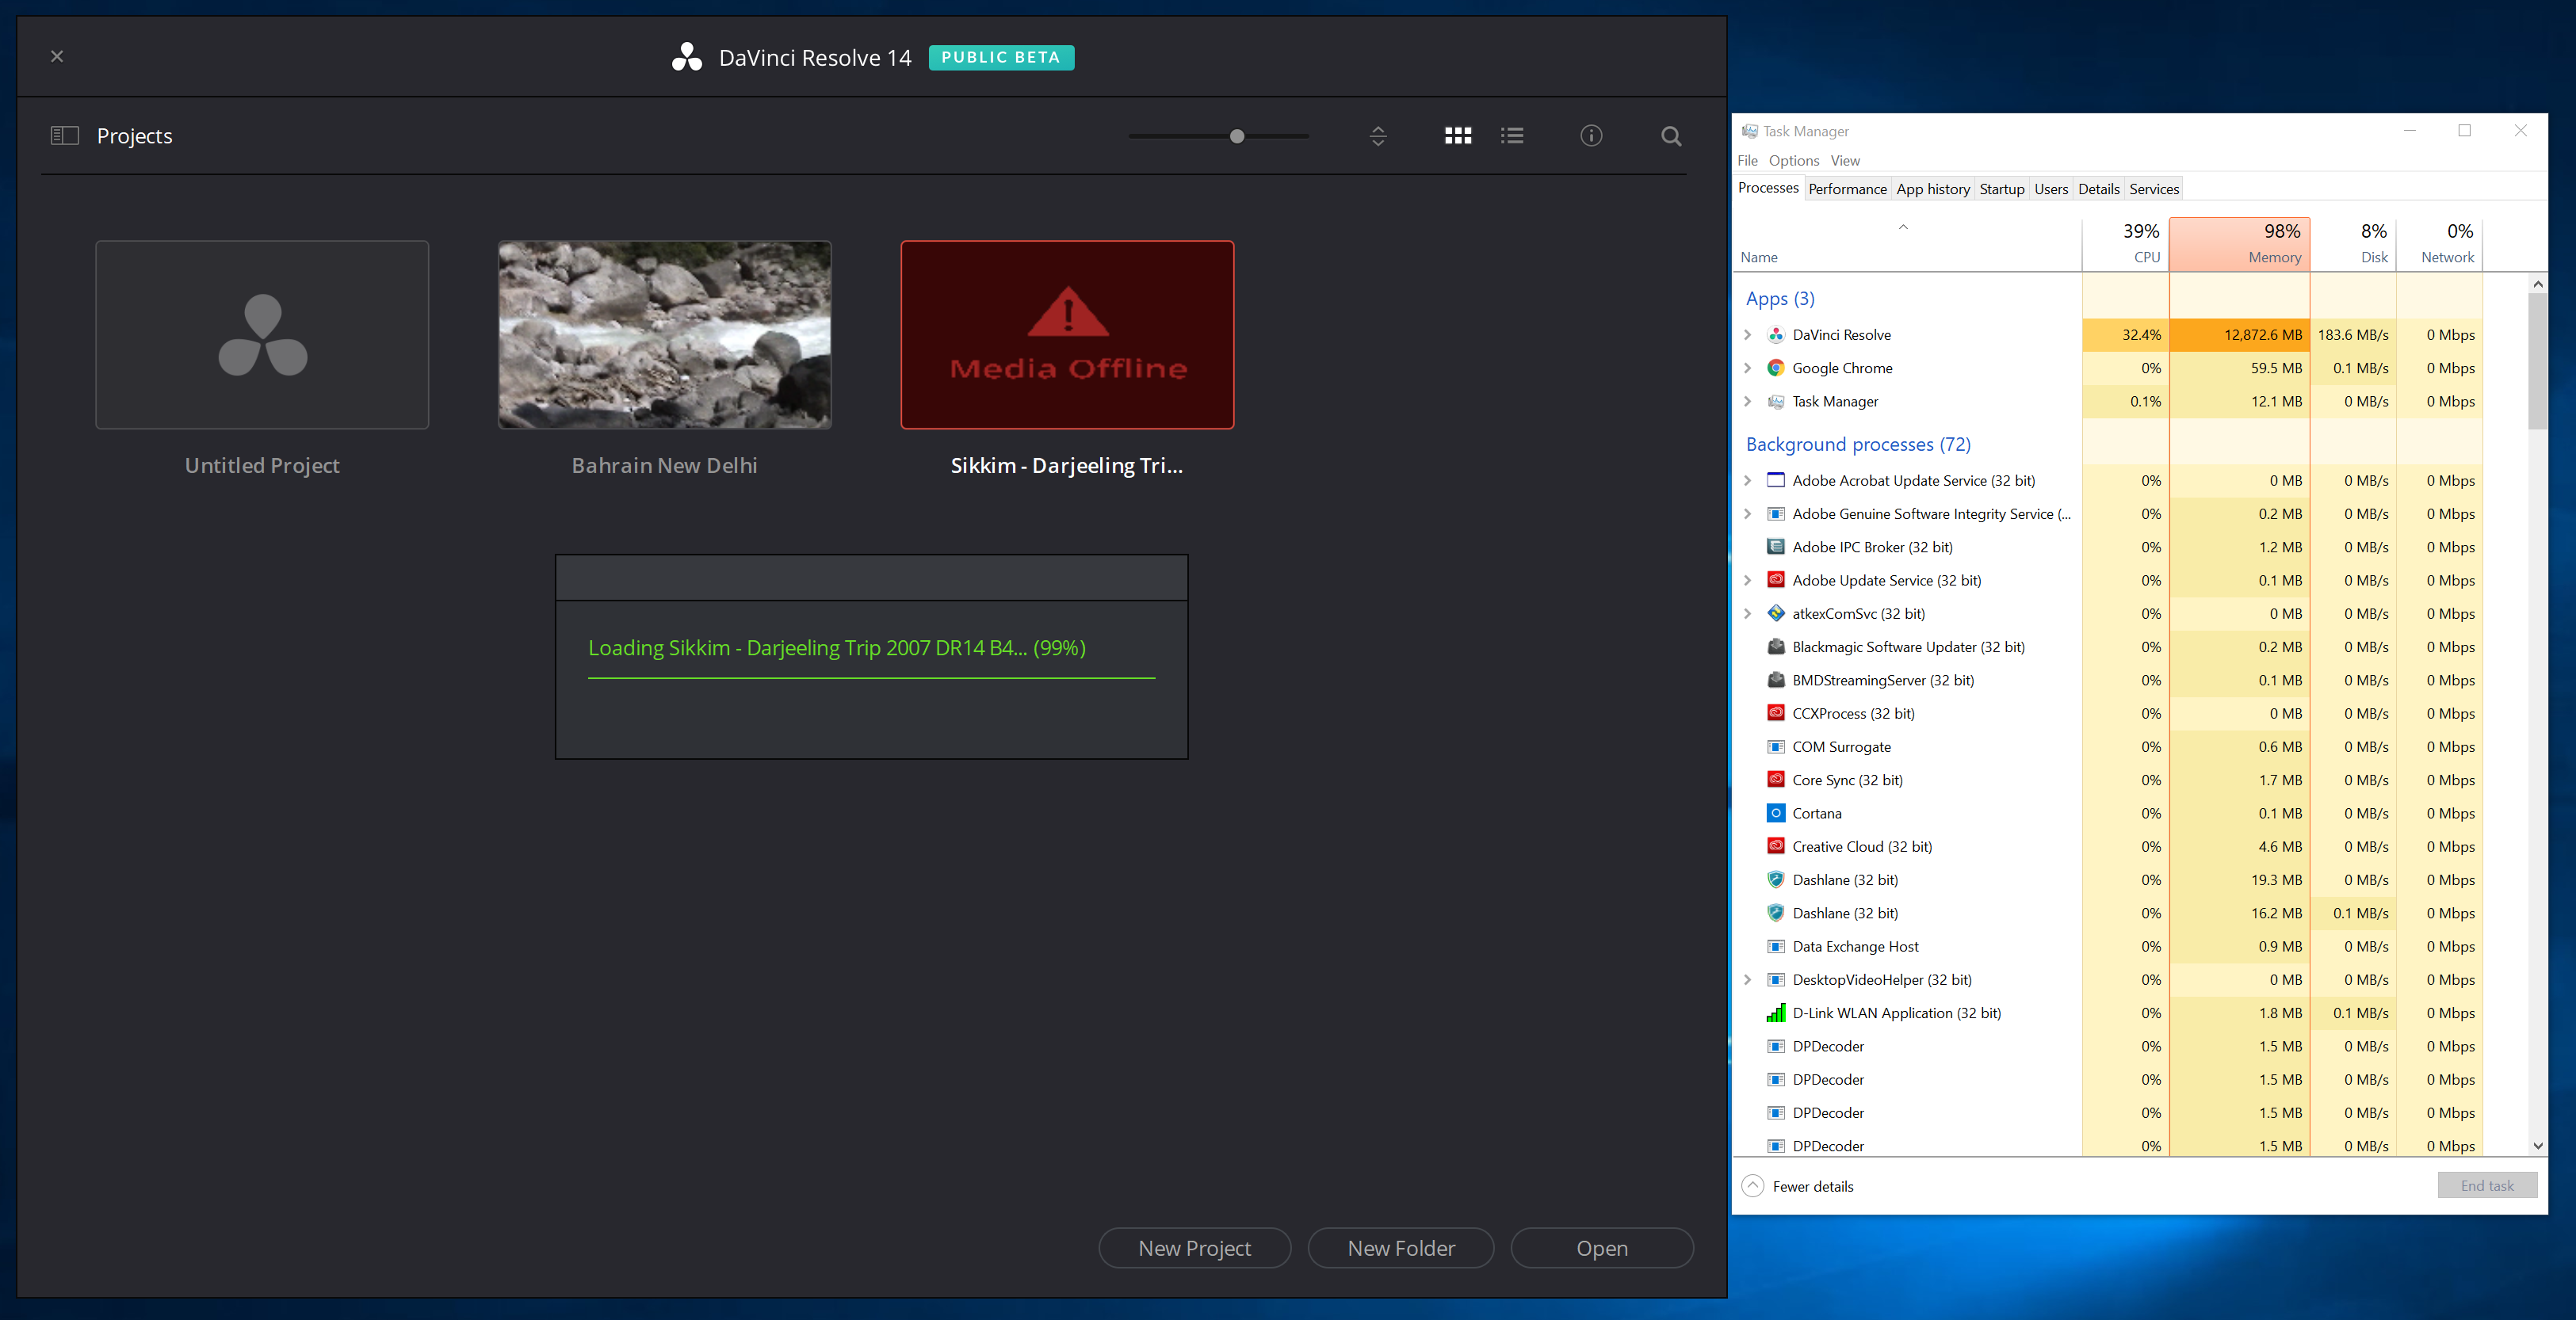
Task: Select the Apps (3) group header
Action: click(1779, 299)
